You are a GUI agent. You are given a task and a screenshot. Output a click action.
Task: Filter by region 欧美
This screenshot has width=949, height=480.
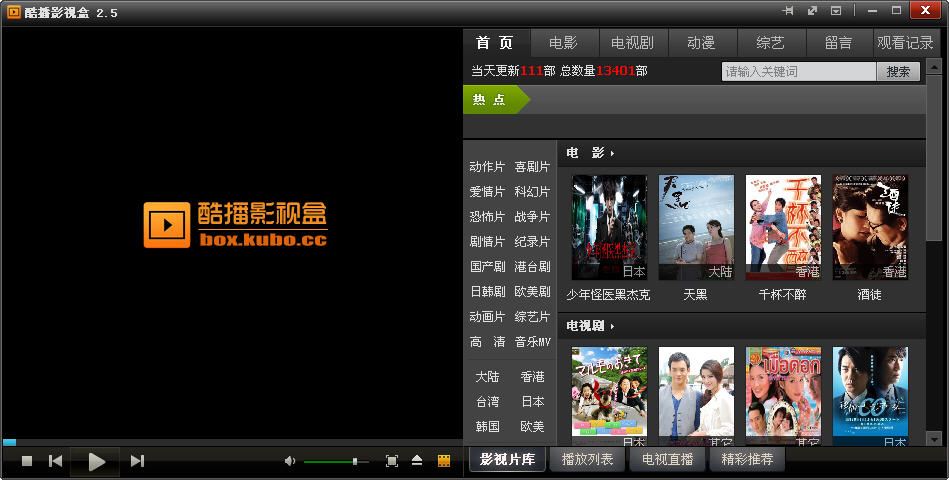coord(532,427)
